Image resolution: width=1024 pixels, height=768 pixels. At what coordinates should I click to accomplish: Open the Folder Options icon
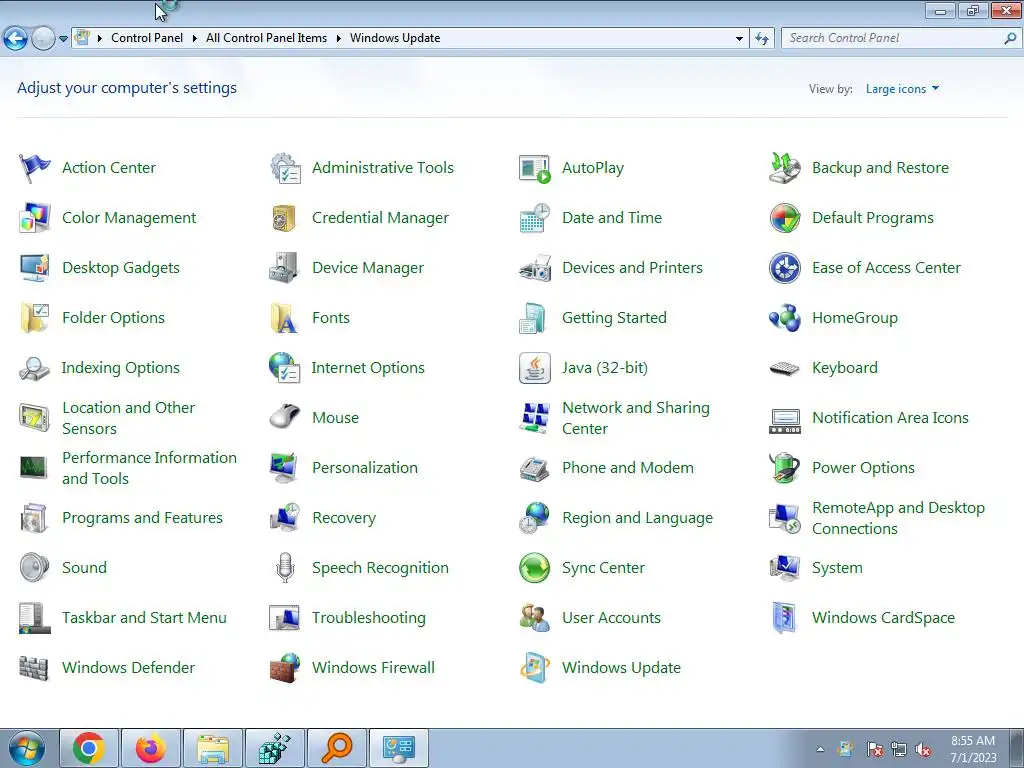[34, 318]
